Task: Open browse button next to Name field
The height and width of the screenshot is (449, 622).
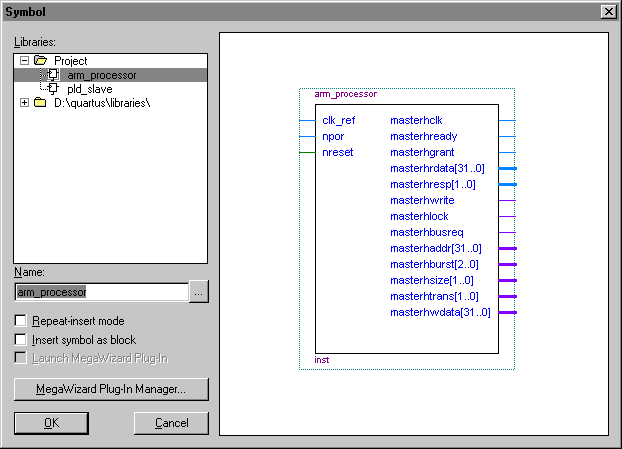Action: click(x=199, y=292)
